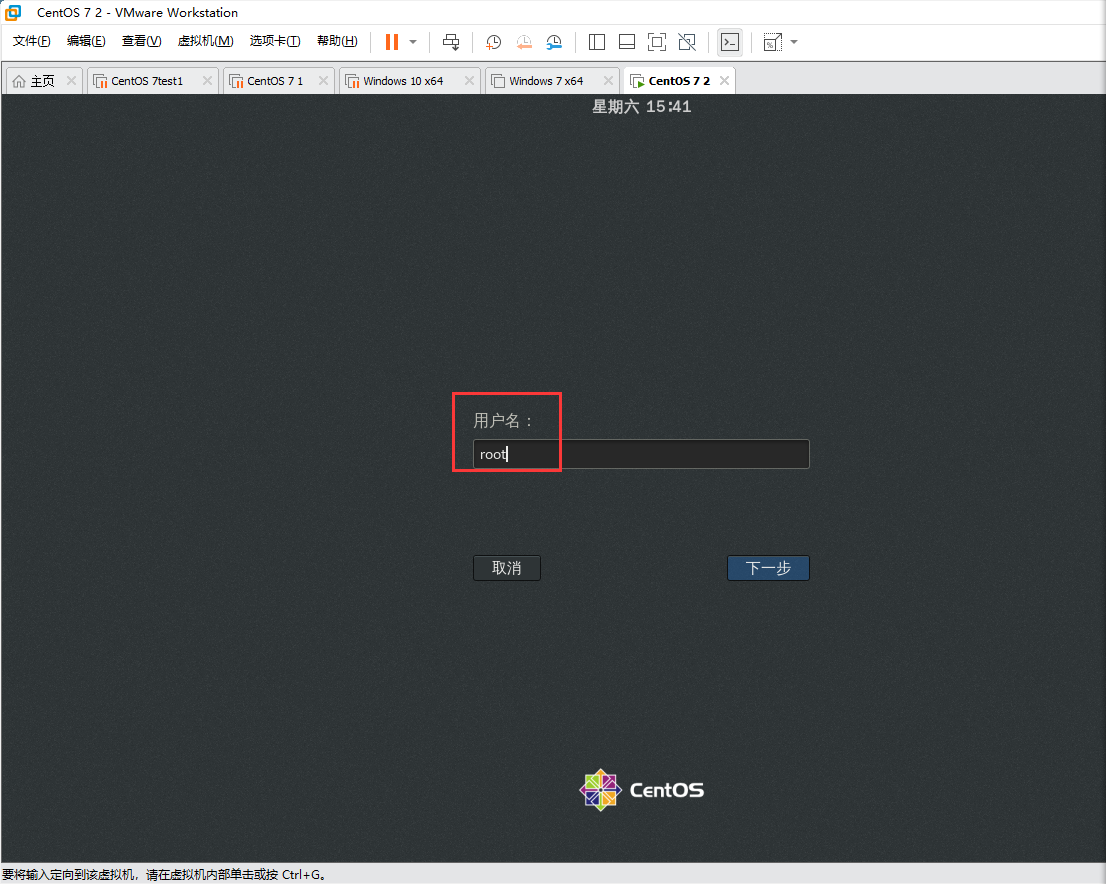1106x884 pixels.
Task: Click the 星期六 15:41 clock in guest
Action: pyautogui.click(x=641, y=107)
